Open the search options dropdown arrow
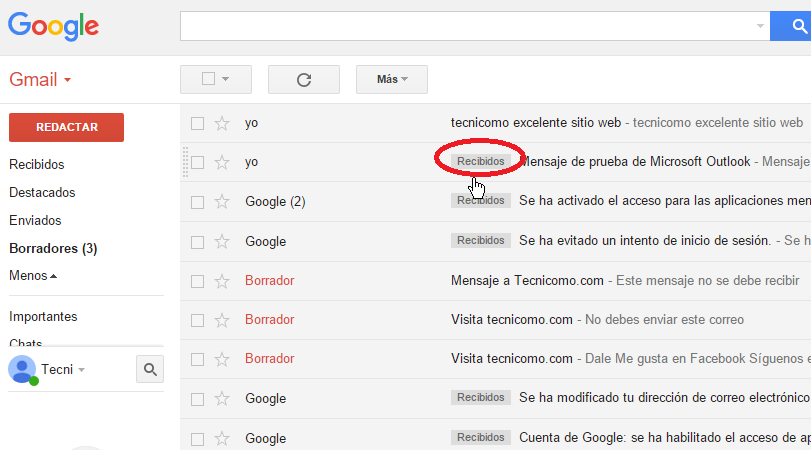 click(x=760, y=26)
